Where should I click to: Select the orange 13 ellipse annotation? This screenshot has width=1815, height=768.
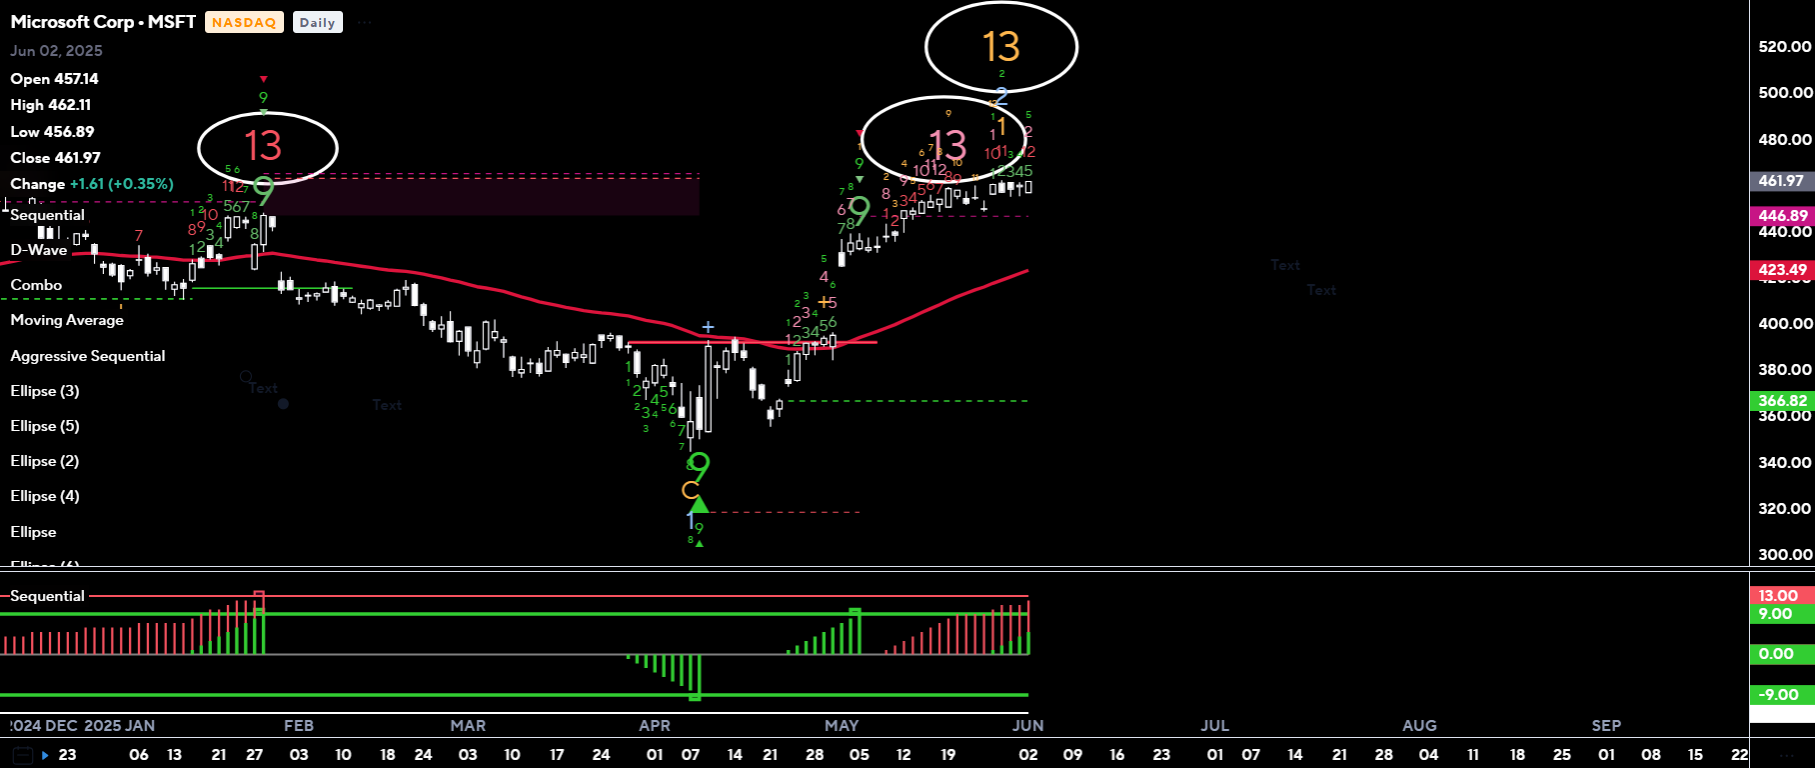[1001, 47]
